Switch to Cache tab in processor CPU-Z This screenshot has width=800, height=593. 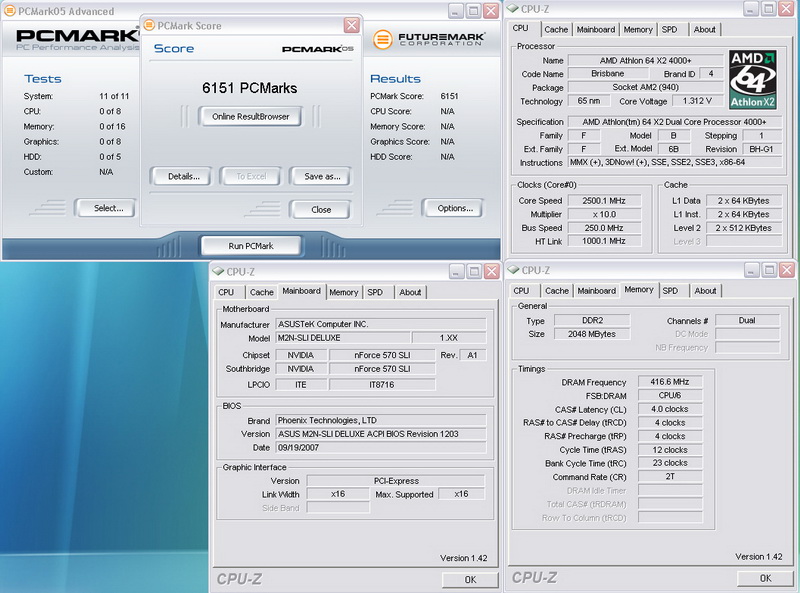click(556, 30)
